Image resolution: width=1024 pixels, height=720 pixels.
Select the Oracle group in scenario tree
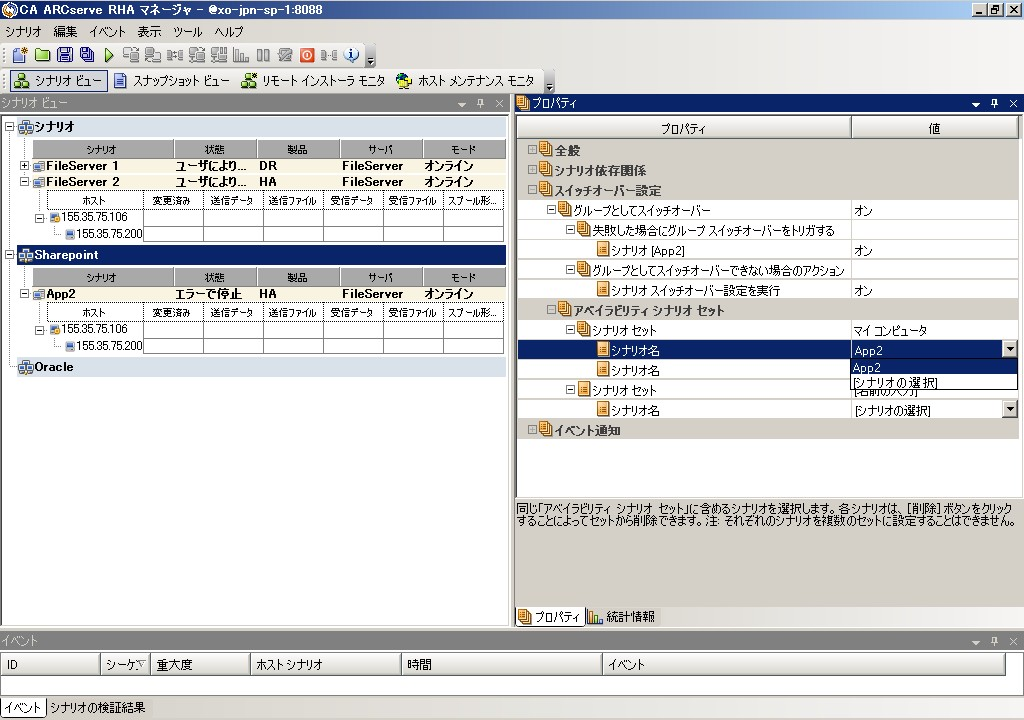pyautogui.click(x=53, y=367)
